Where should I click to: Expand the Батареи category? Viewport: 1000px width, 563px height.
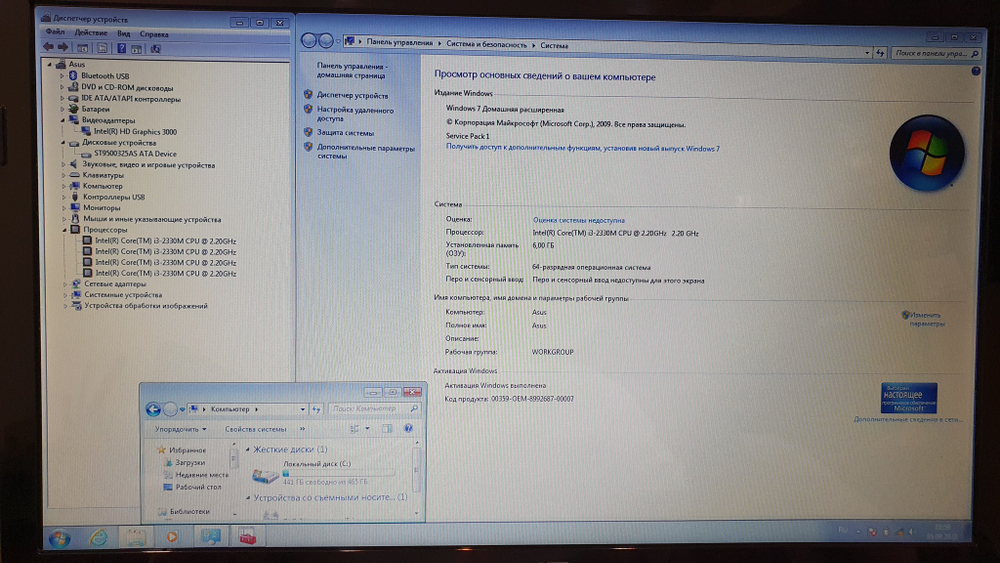pos(62,109)
